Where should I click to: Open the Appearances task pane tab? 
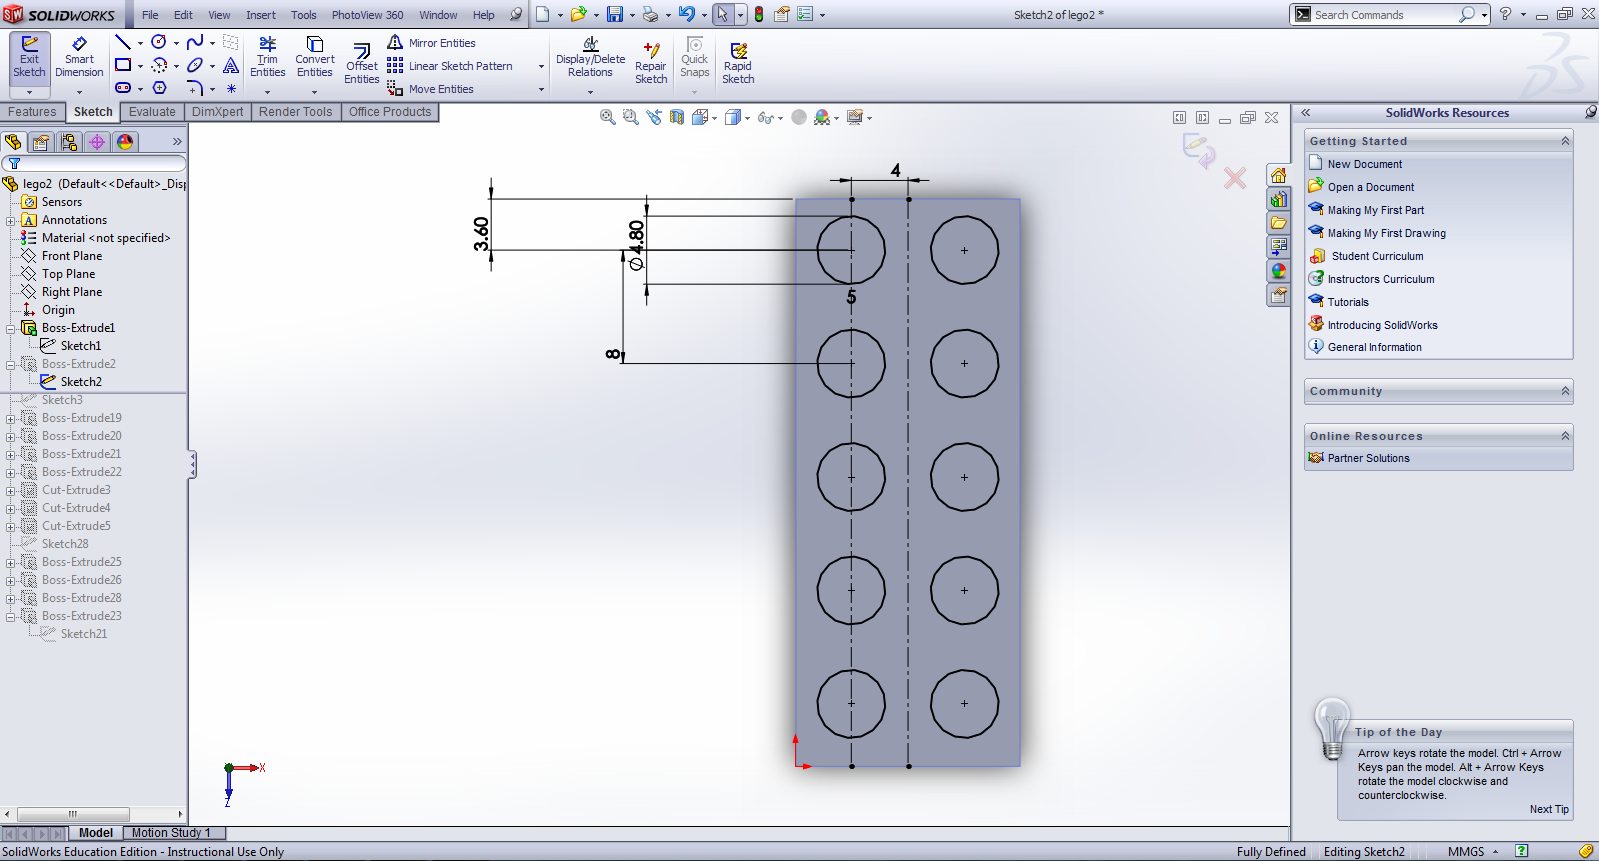coord(1278,271)
